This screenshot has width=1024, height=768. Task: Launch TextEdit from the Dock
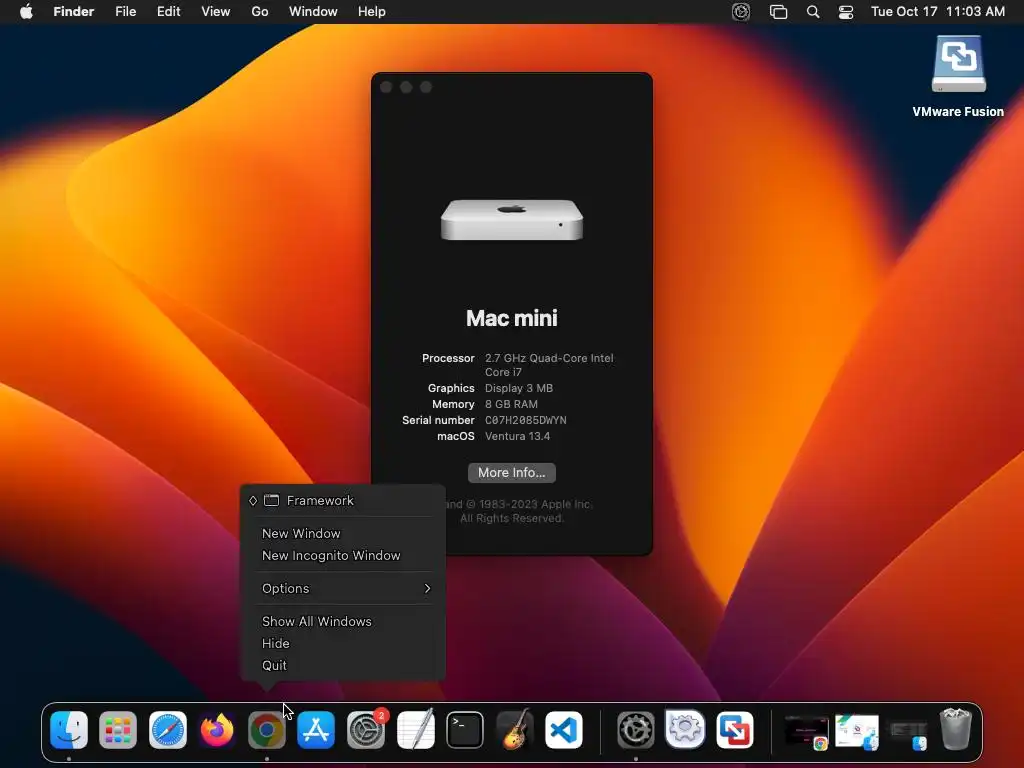415,729
